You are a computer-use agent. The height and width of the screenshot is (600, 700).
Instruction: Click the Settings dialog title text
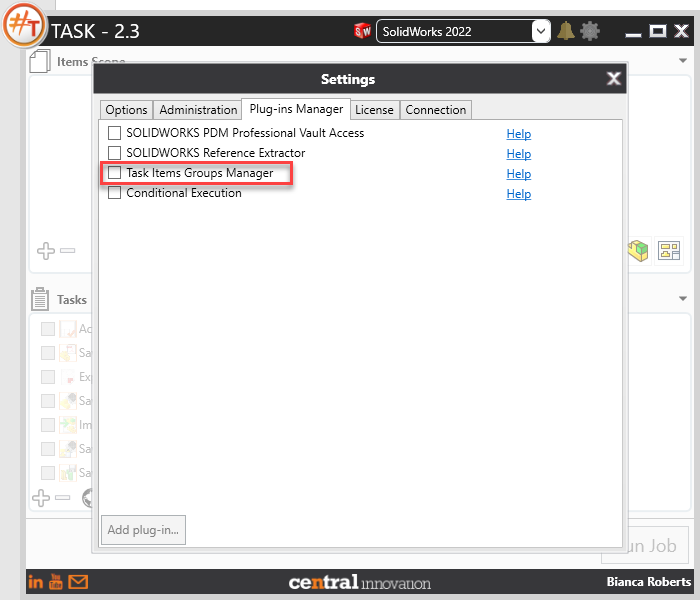pos(348,79)
